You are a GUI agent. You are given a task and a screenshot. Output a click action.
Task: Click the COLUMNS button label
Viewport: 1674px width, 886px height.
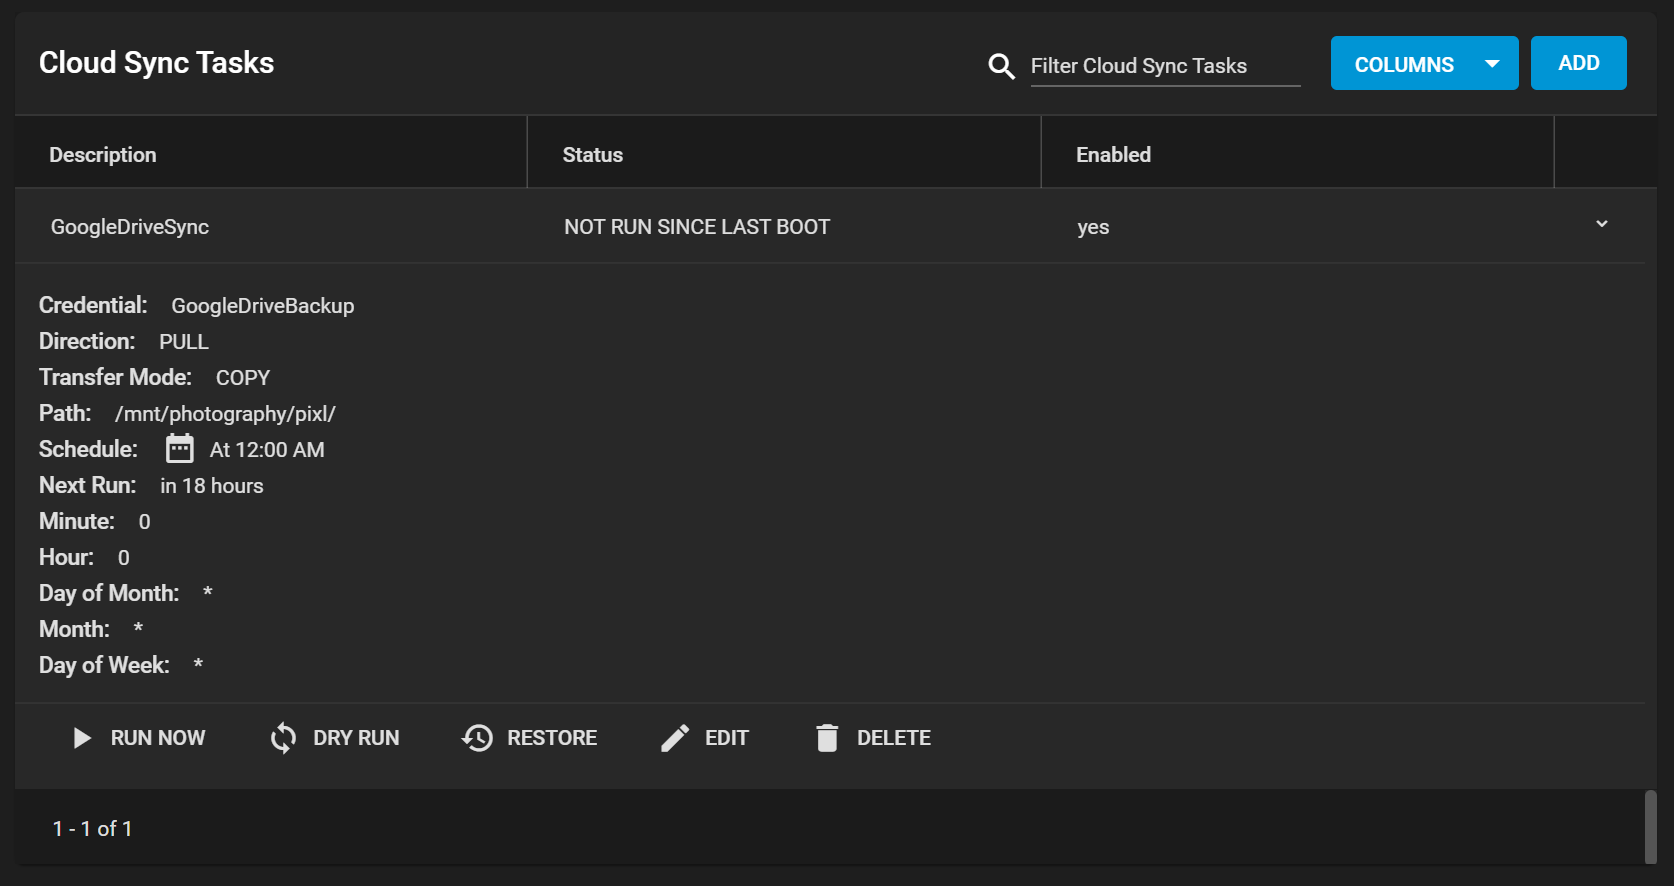[1404, 64]
